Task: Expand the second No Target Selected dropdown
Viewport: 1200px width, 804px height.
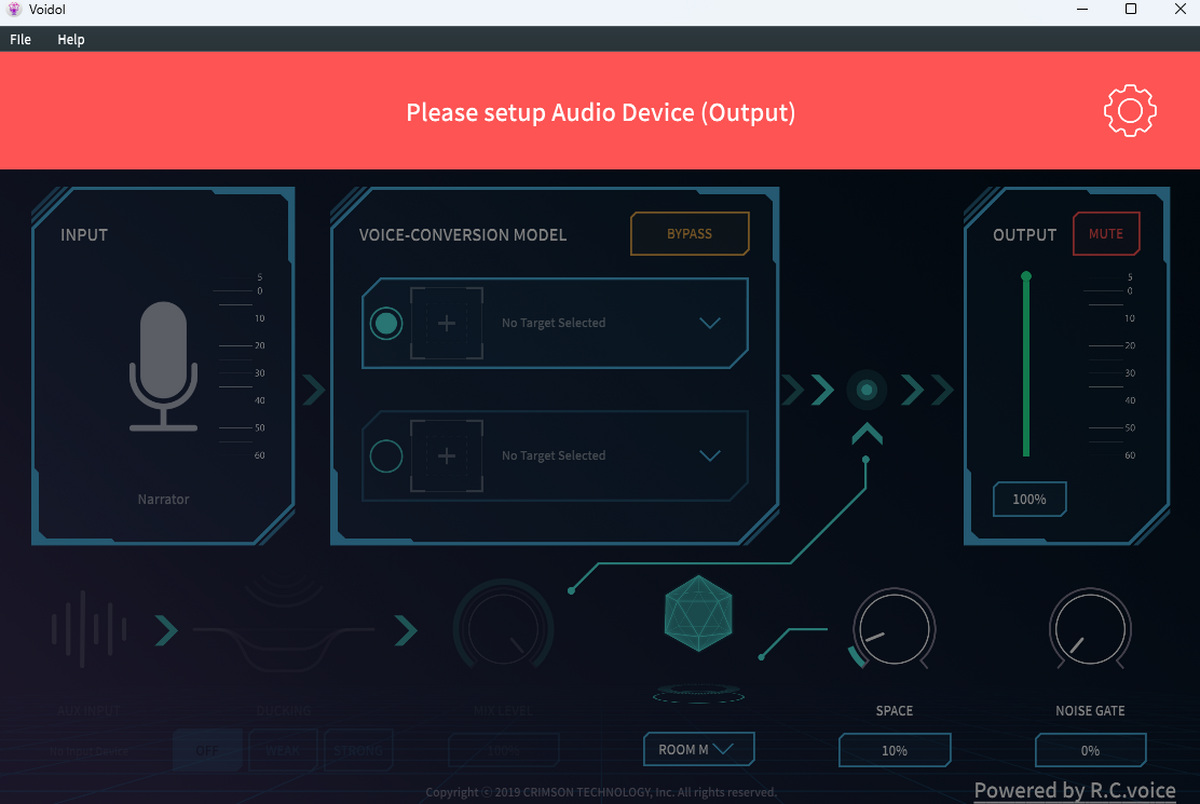Action: tap(710, 456)
